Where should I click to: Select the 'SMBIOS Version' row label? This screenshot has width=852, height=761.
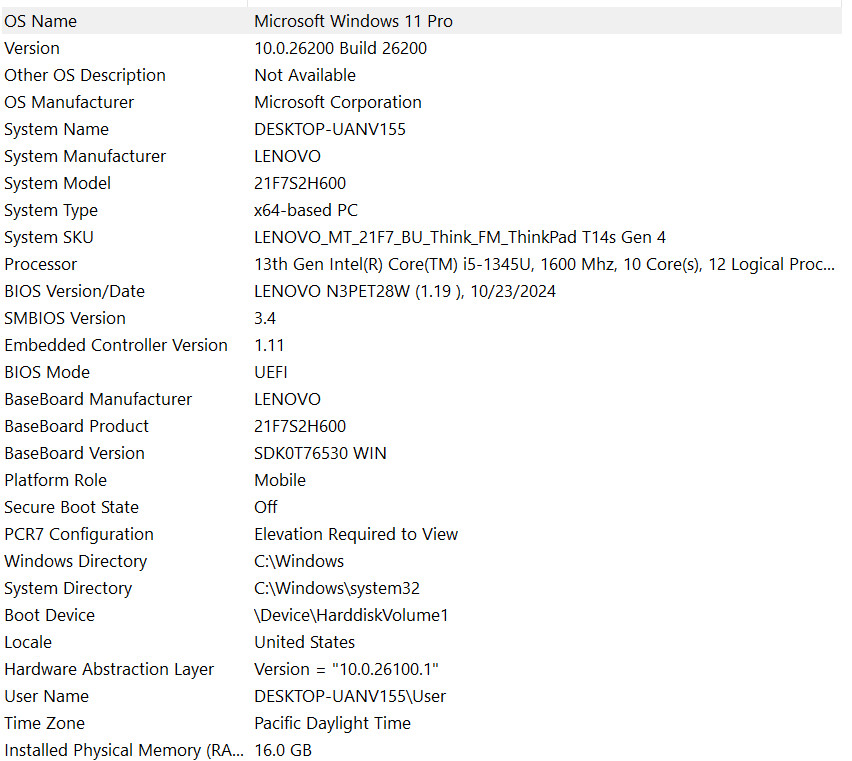point(65,318)
